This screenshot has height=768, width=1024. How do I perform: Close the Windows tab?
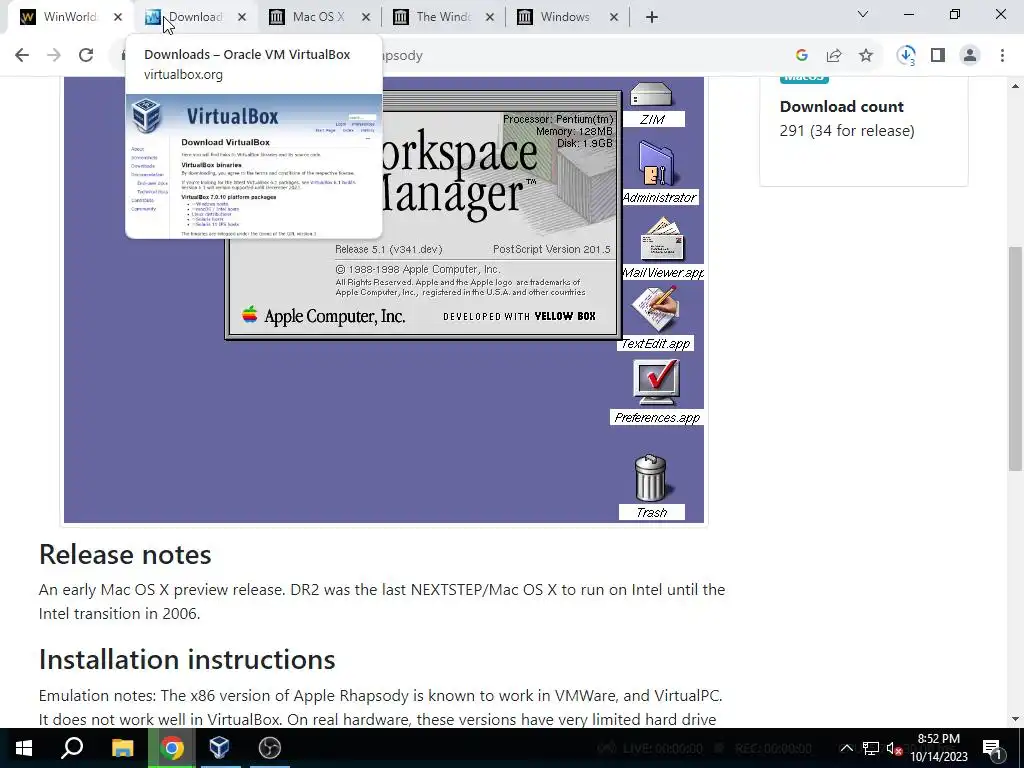click(x=614, y=17)
